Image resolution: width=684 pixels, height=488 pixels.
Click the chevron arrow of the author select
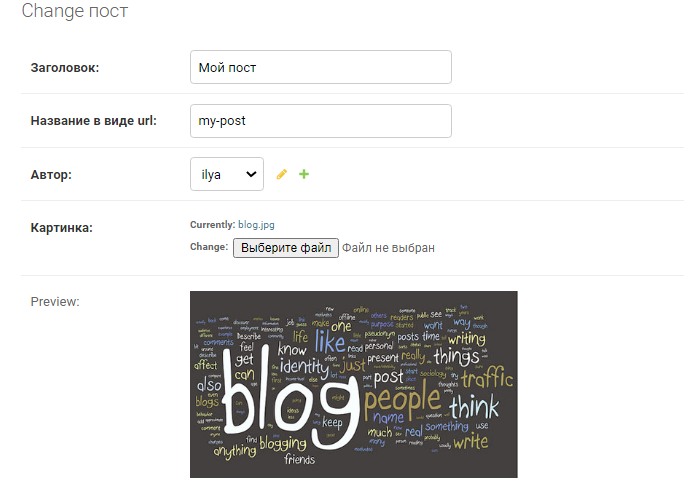coord(251,174)
